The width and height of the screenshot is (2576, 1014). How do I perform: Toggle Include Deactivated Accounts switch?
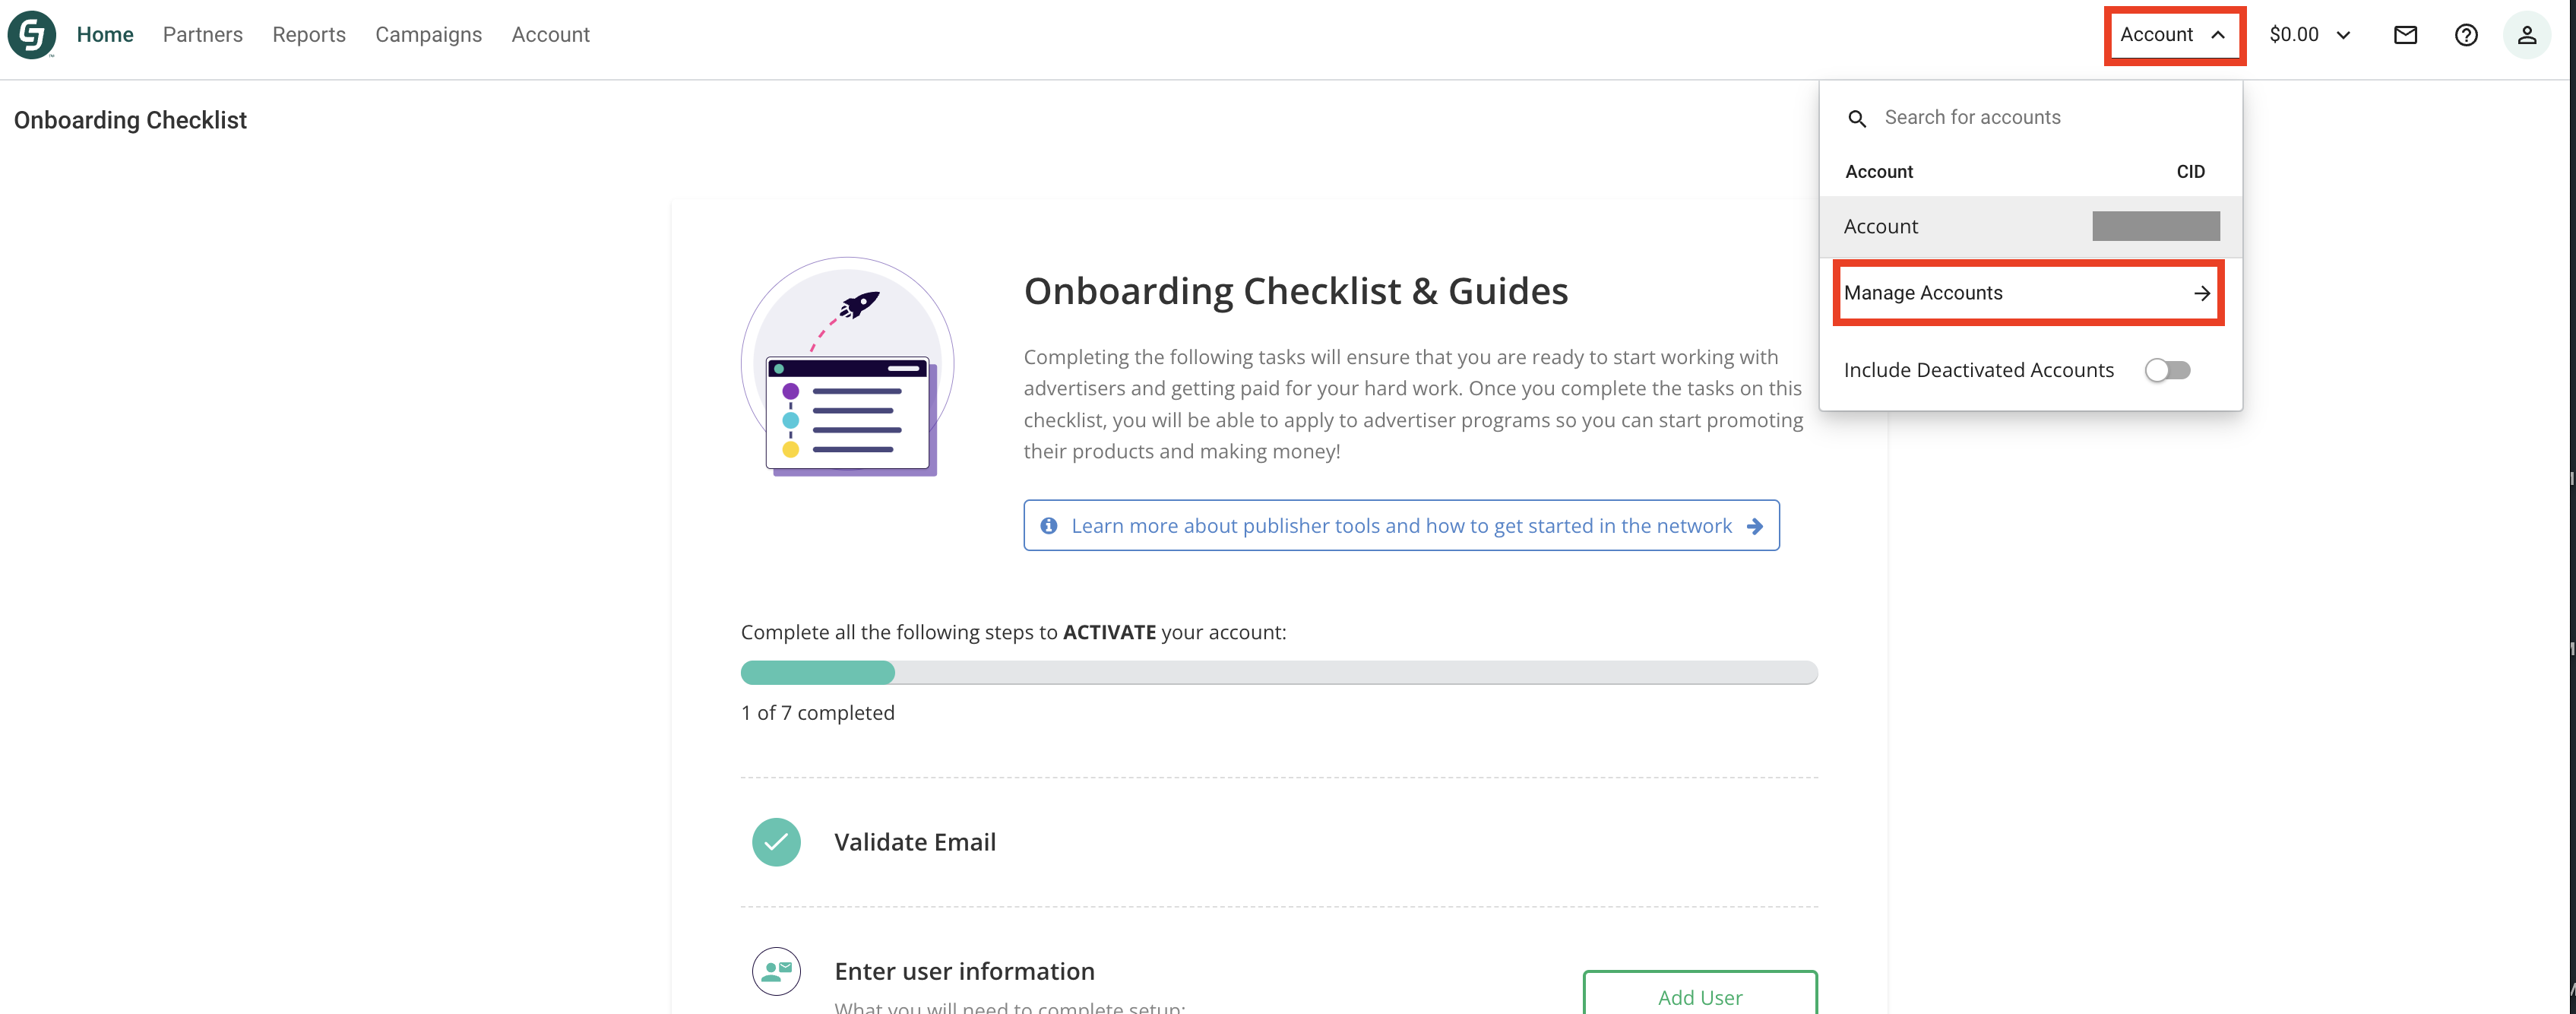click(2167, 371)
